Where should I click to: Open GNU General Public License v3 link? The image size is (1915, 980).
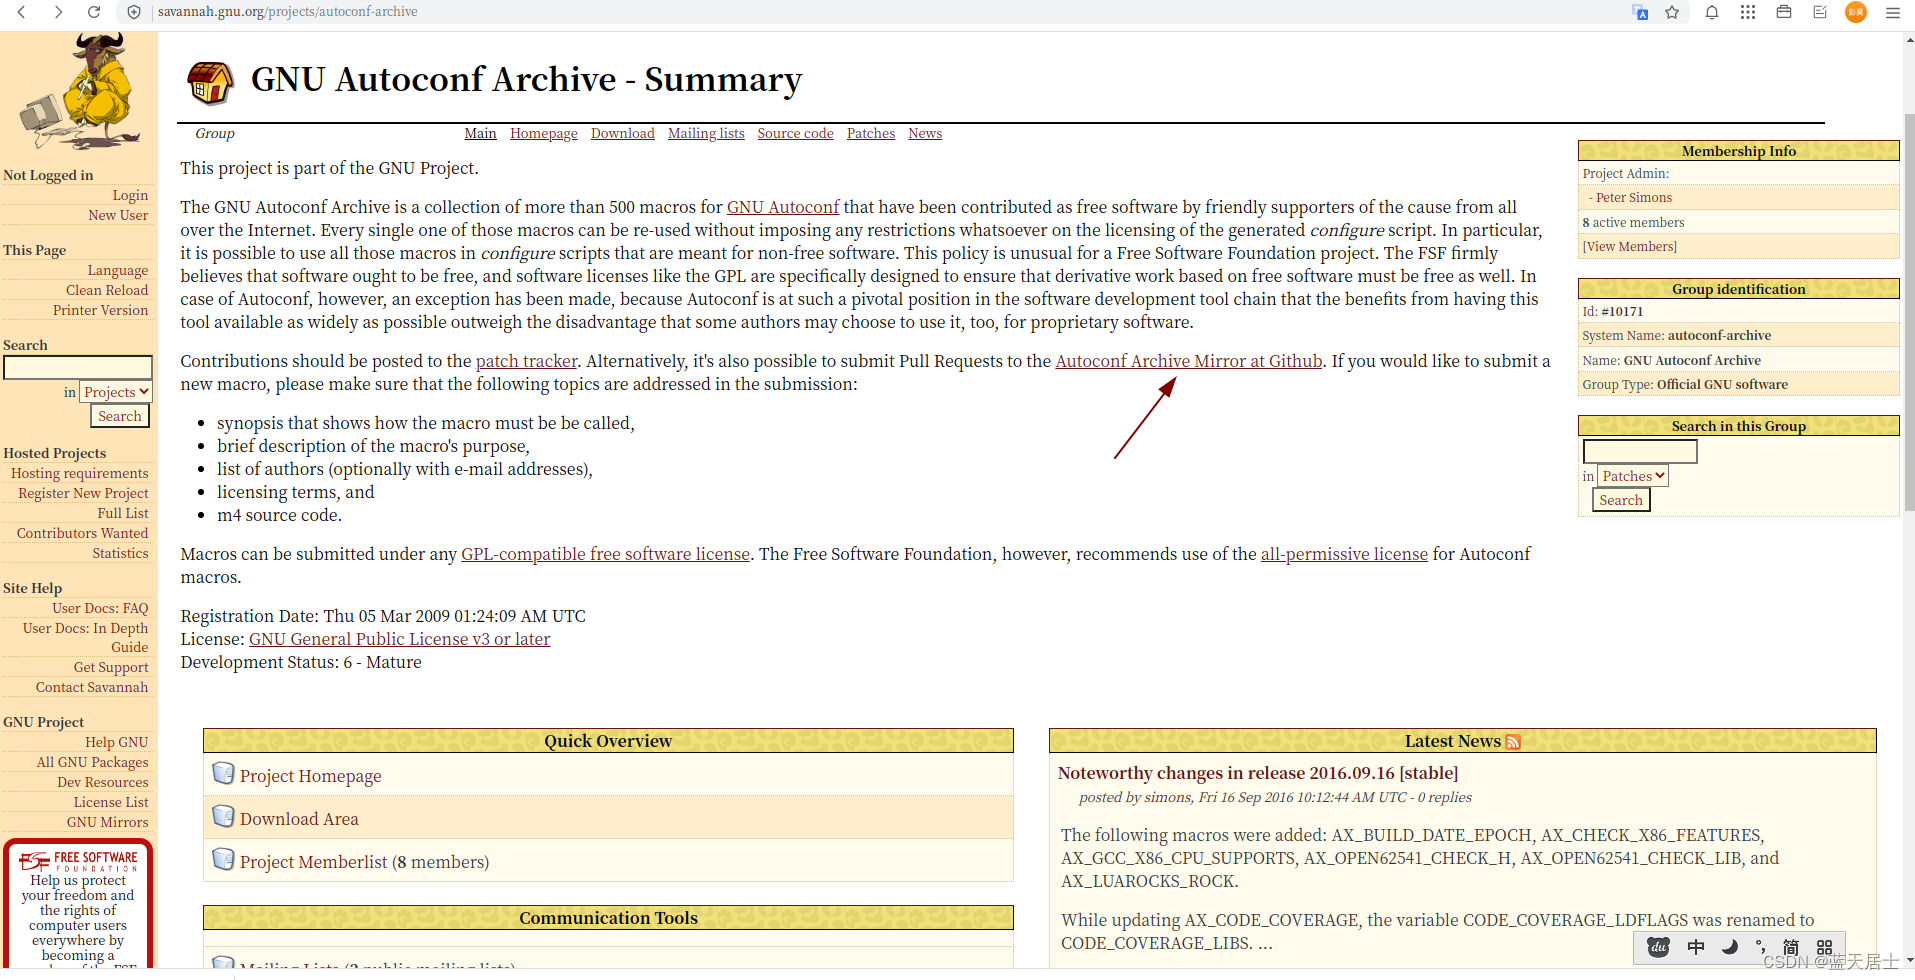click(400, 639)
